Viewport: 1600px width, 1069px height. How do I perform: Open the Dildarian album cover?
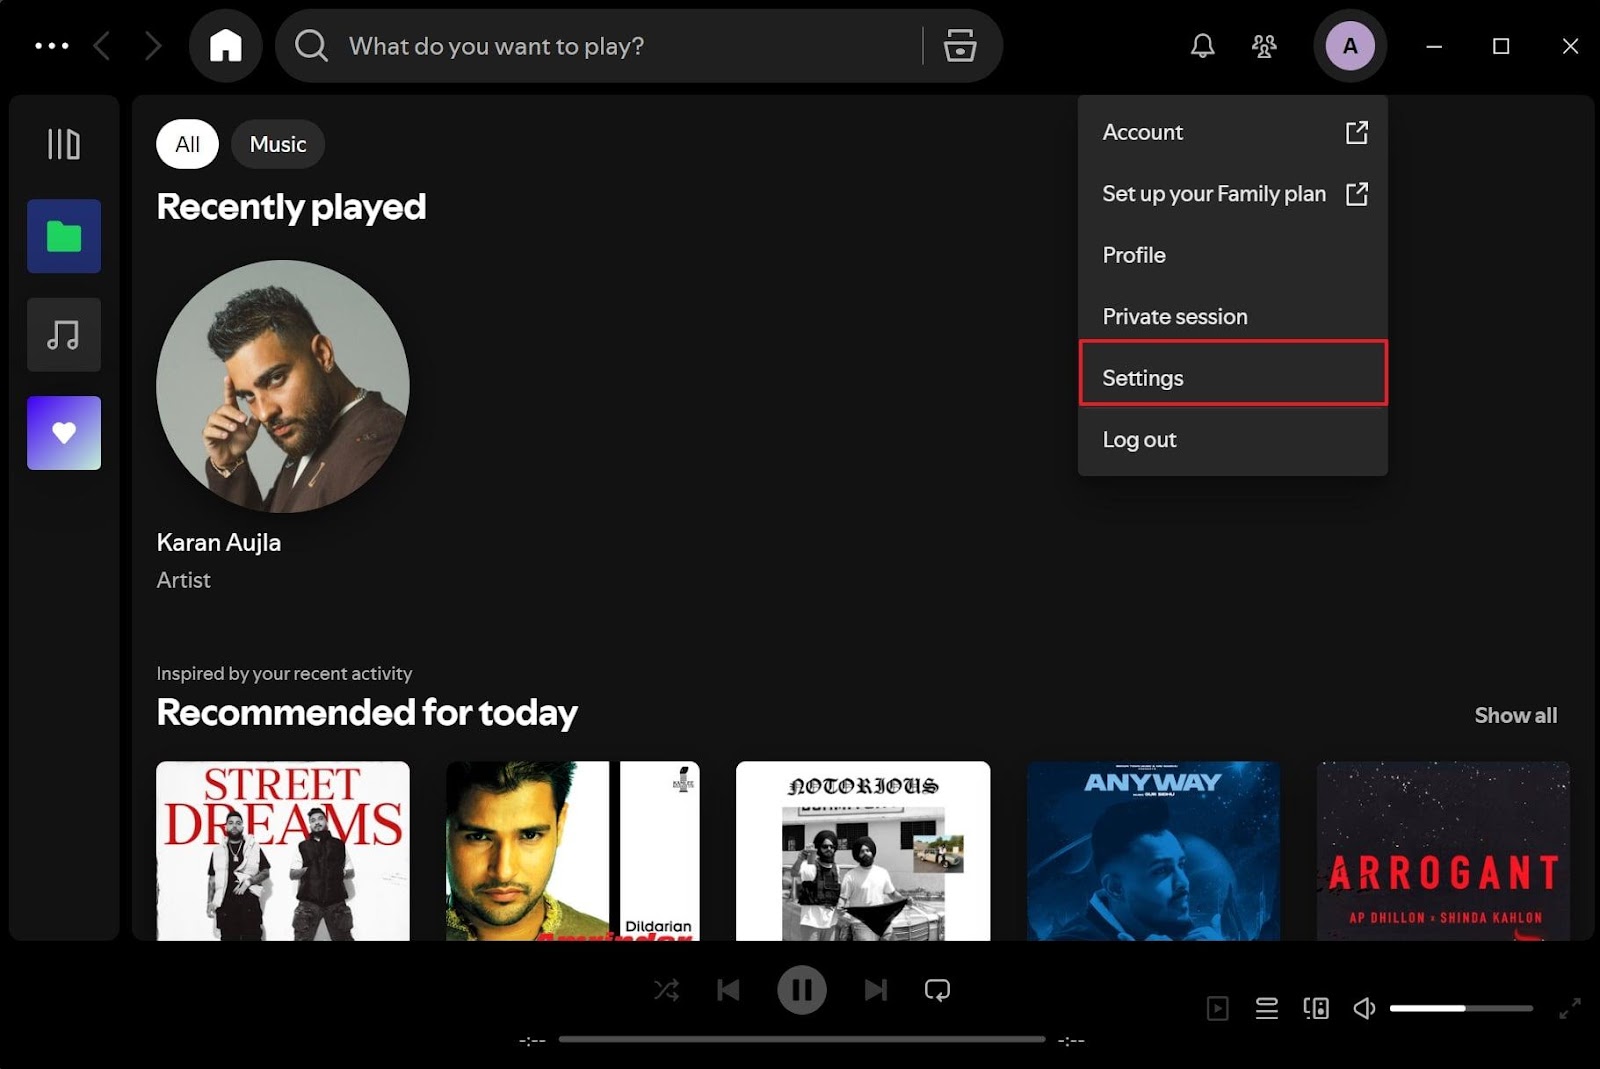pyautogui.click(x=573, y=851)
